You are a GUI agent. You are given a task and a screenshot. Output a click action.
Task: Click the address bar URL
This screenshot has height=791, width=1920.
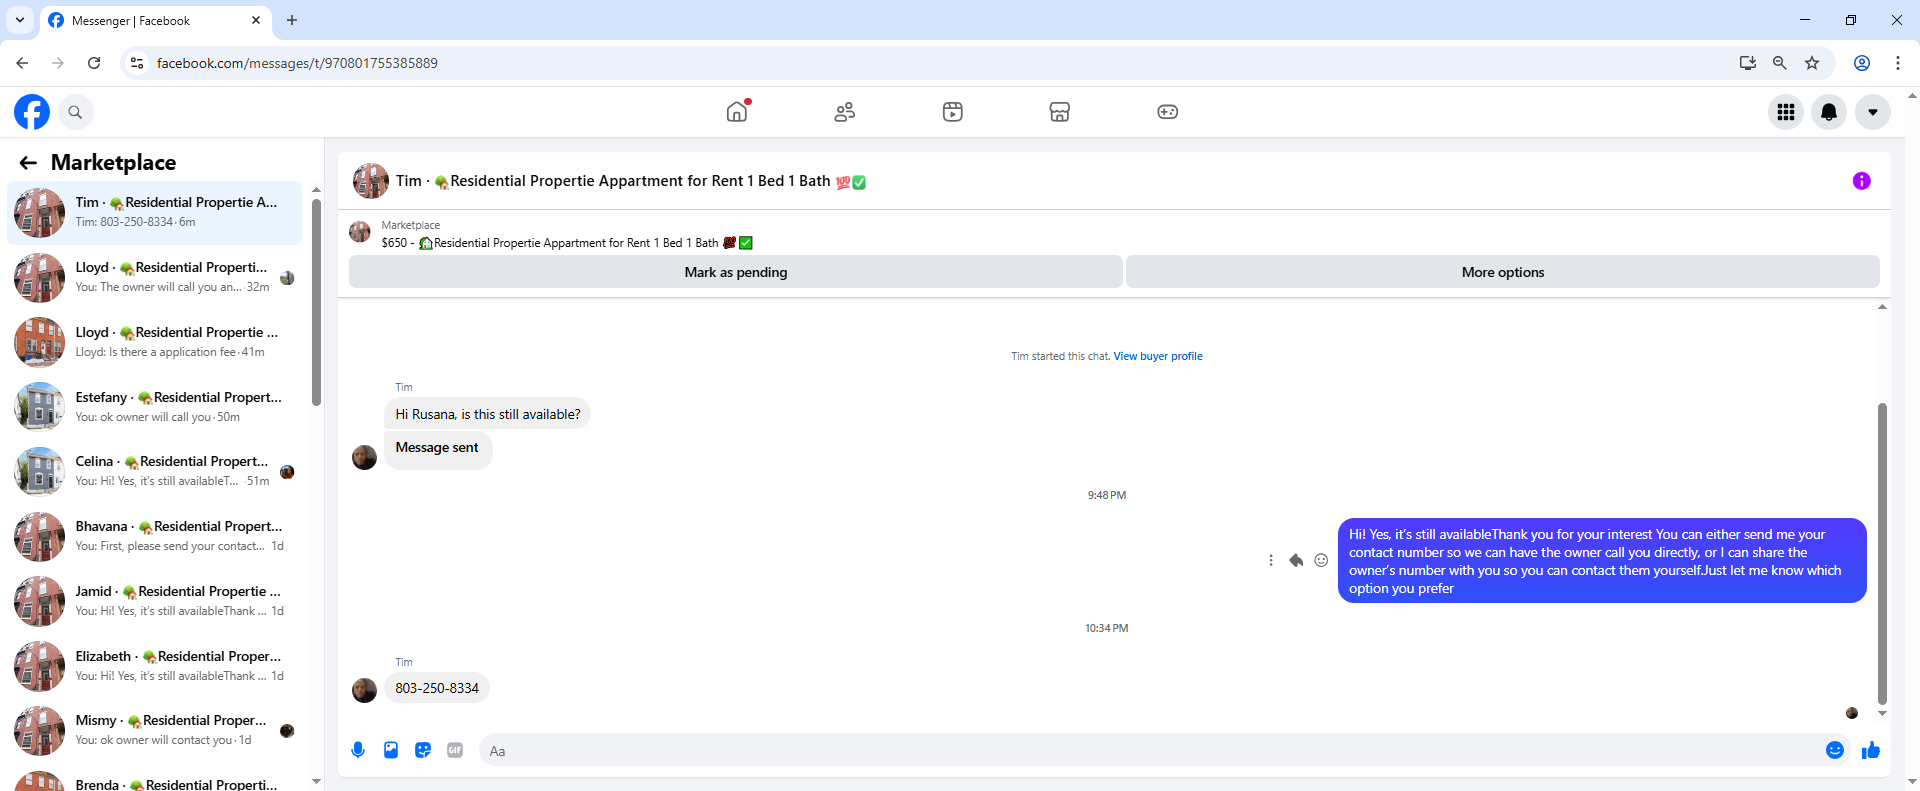coord(297,63)
